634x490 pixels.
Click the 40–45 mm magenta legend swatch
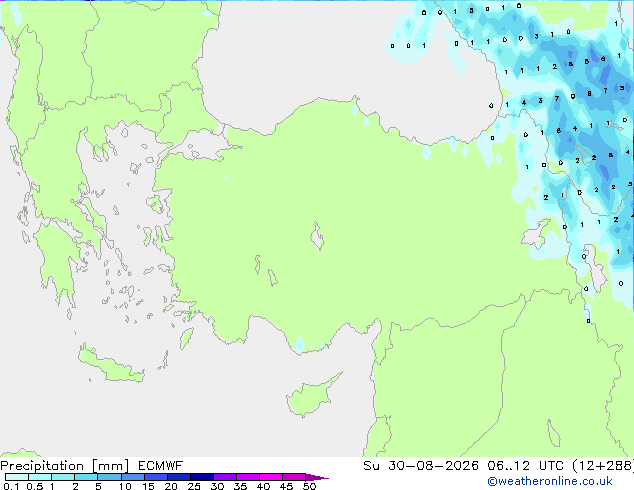click(271, 477)
